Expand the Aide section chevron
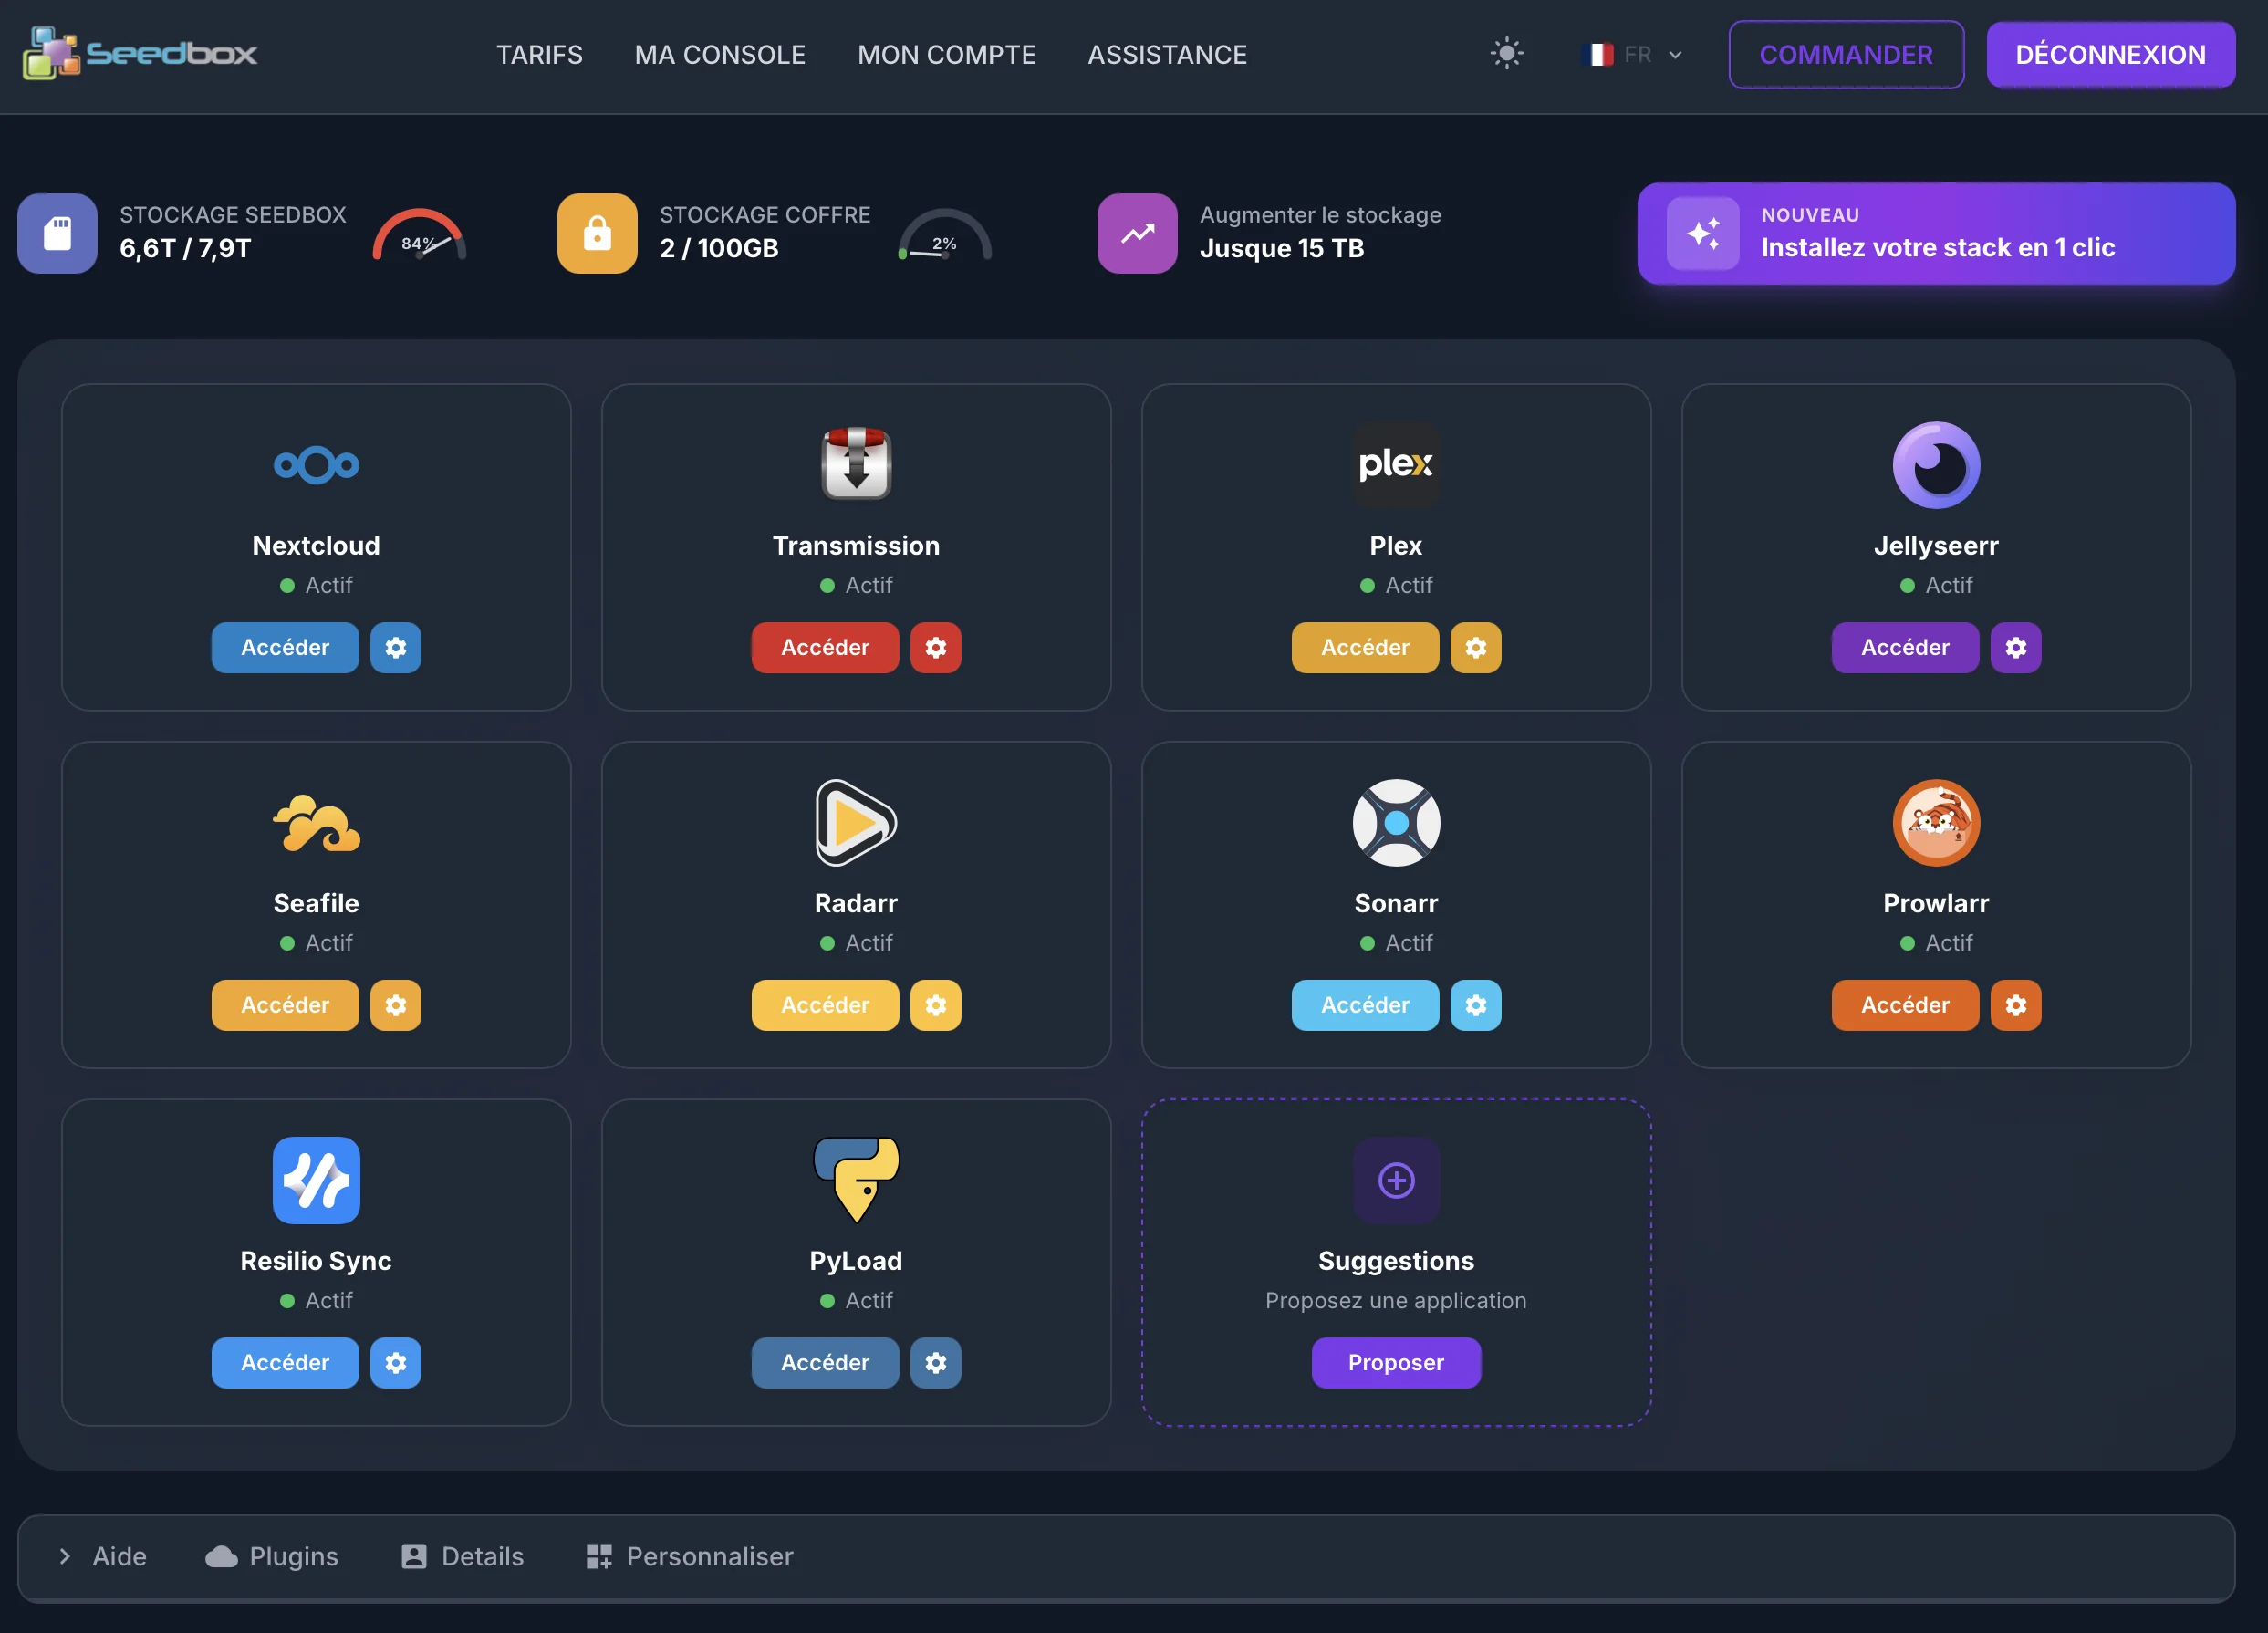The width and height of the screenshot is (2268, 1633). click(x=64, y=1556)
